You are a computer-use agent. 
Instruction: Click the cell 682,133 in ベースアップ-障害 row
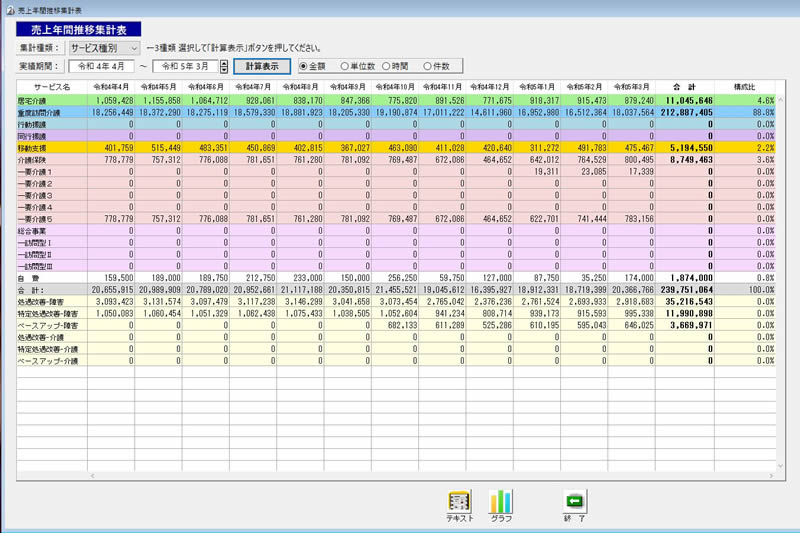pyautogui.click(x=395, y=325)
